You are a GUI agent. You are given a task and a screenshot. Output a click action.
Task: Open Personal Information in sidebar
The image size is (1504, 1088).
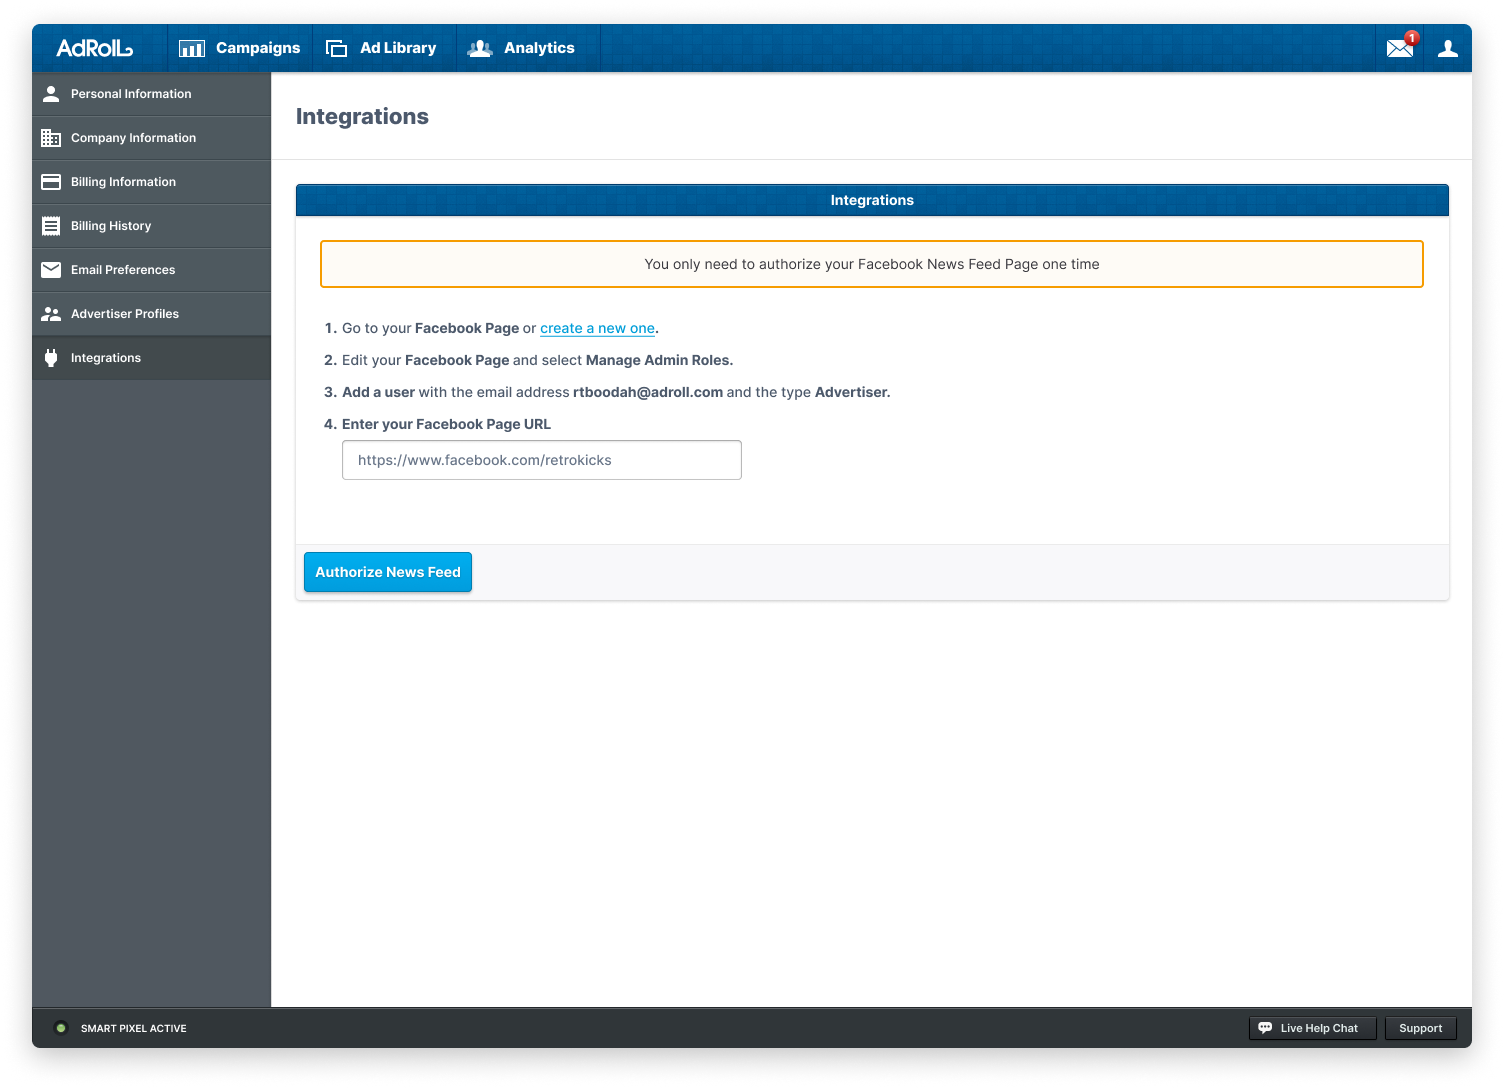(131, 94)
